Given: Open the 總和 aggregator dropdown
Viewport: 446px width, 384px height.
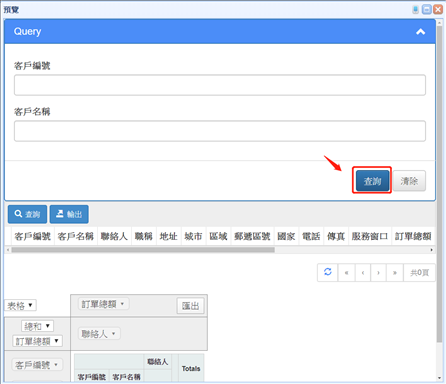Looking at the screenshot, I should (x=37, y=326).
